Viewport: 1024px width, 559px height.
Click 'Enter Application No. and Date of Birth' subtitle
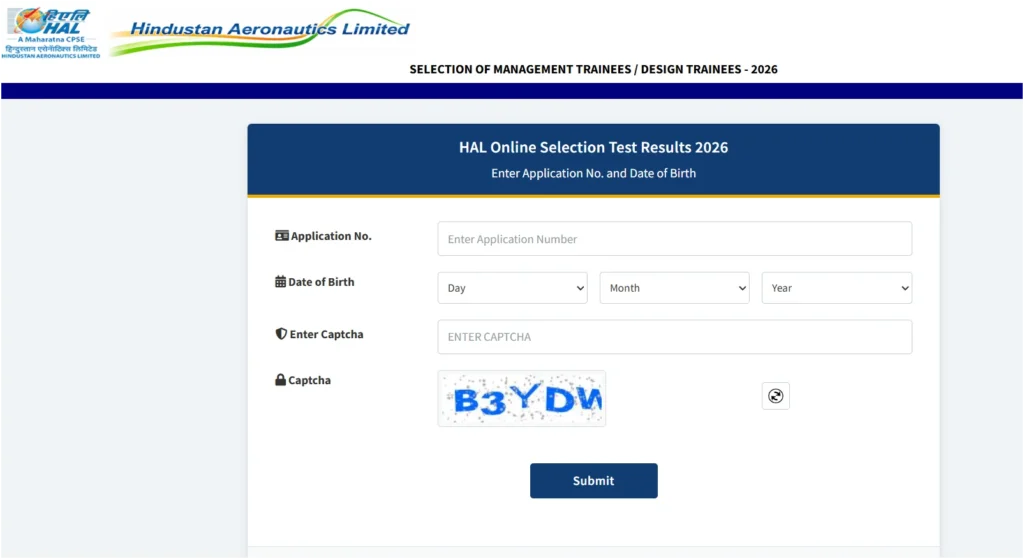coord(594,173)
